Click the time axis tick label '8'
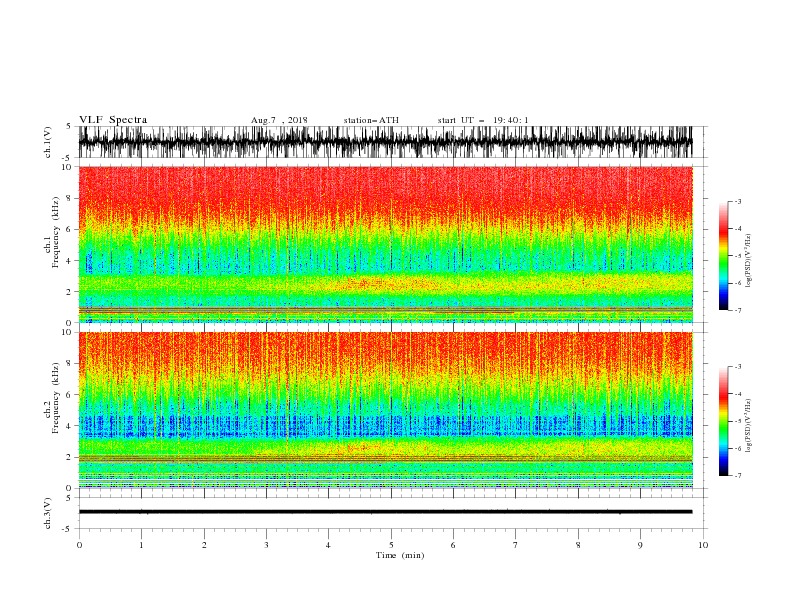792x612 pixels. pos(578,545)
